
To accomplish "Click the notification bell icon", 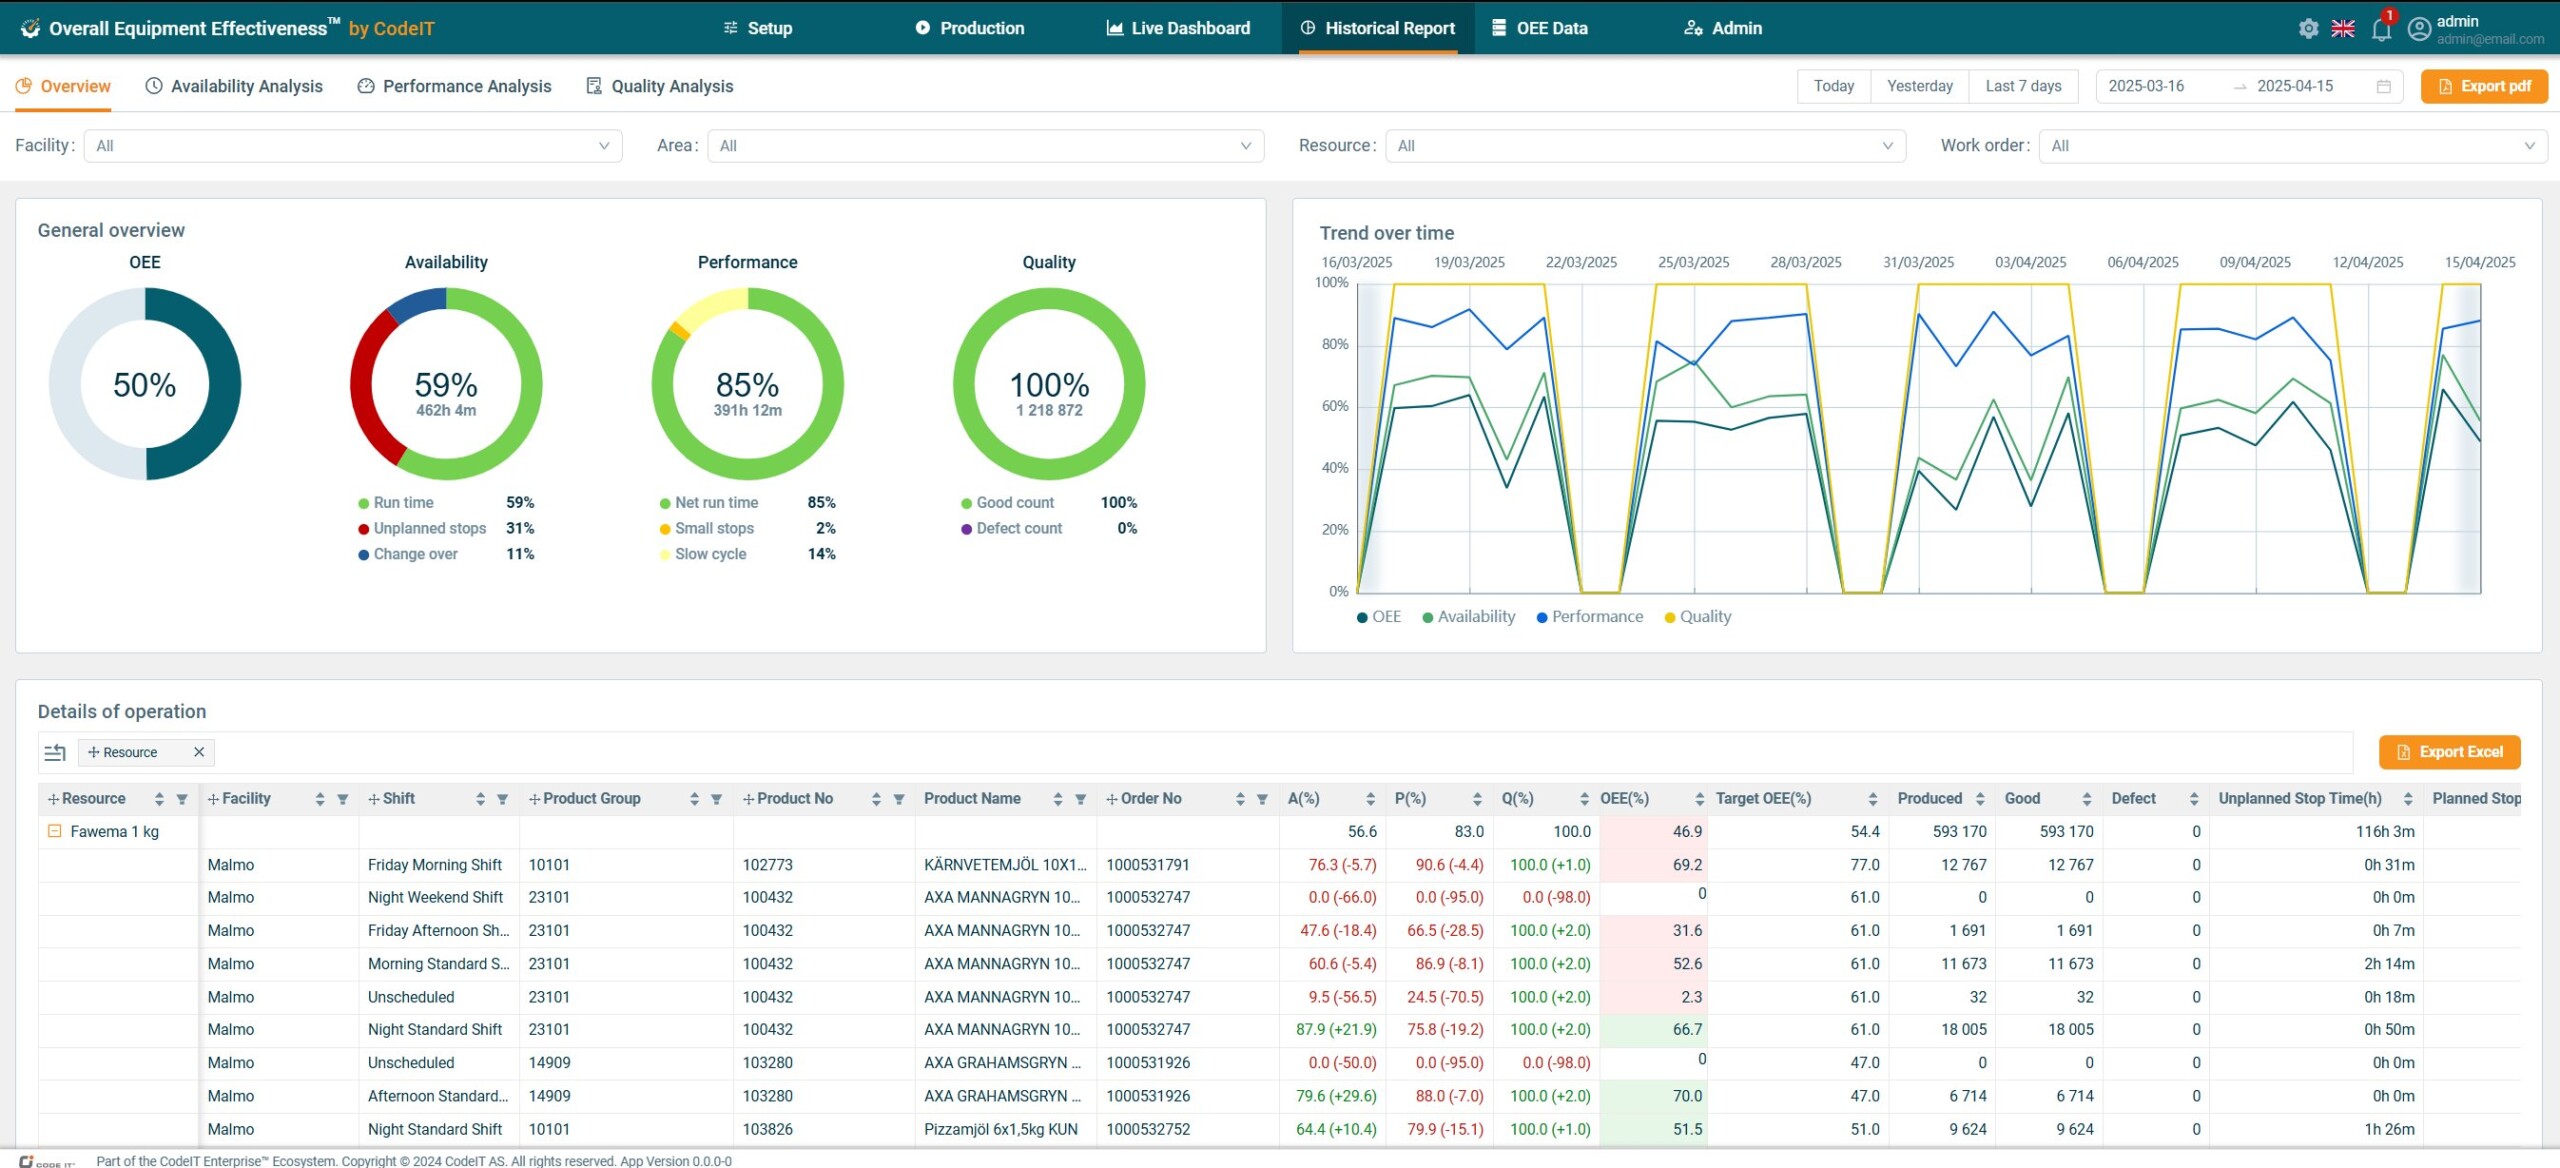I will (x=2381, y=29).
